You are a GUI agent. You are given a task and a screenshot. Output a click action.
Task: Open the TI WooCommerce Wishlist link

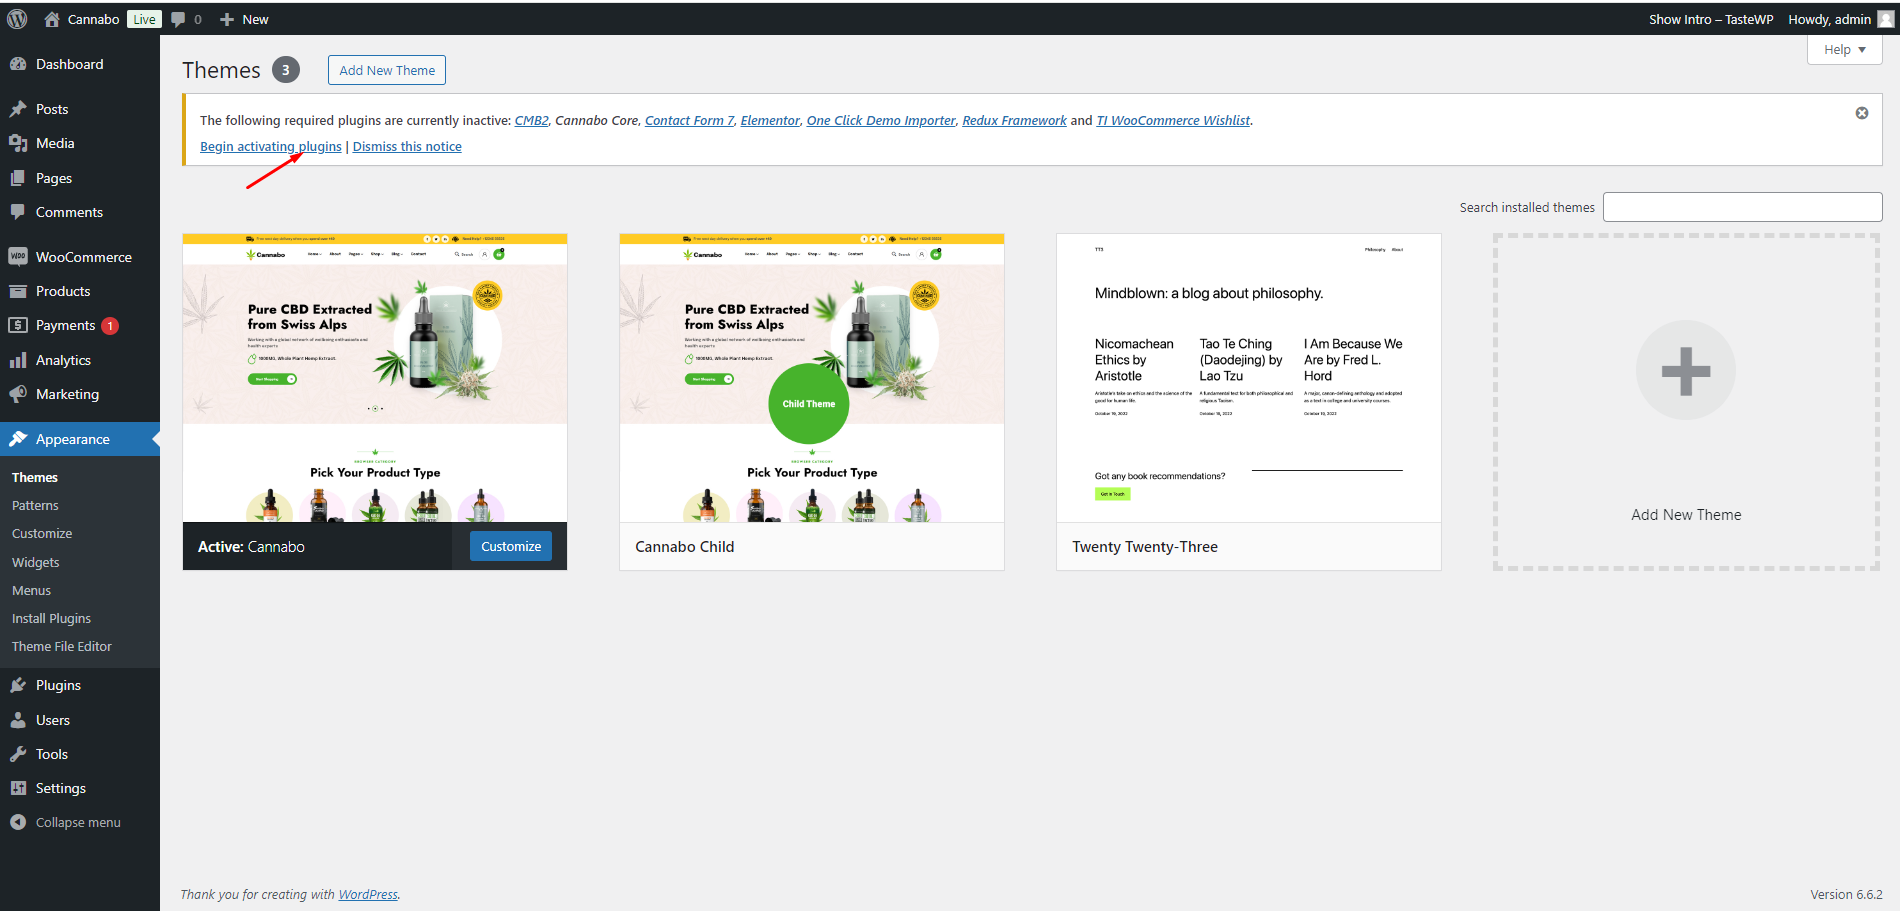(x=1173, y=120)
